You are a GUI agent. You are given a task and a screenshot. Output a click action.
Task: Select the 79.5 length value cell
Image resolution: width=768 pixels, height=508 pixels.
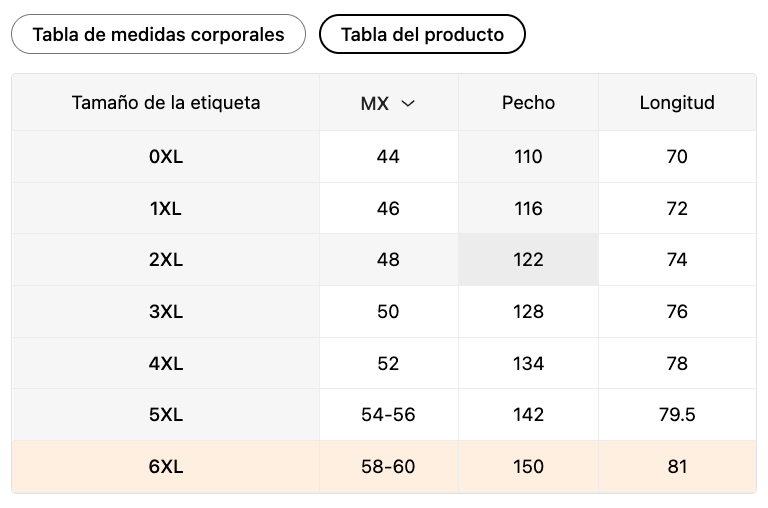677,415
